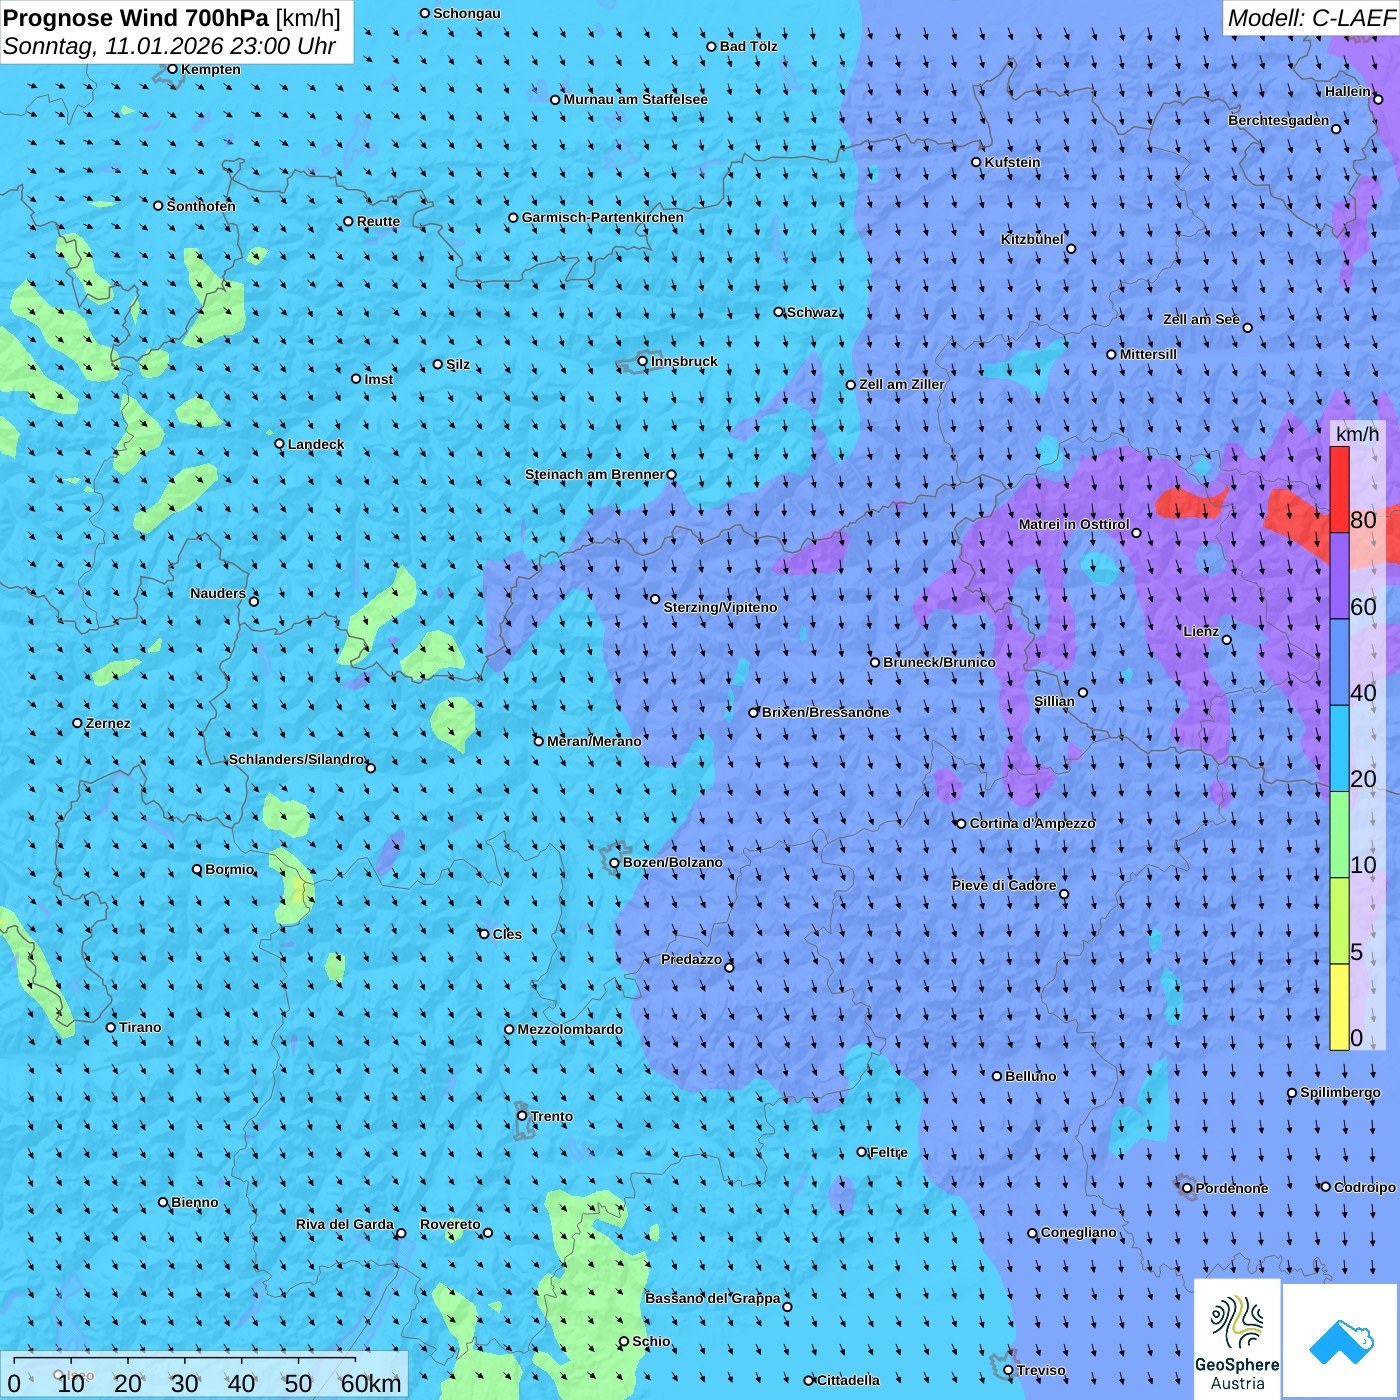Screen dimensions: 1400x1400
Task: Click the Kempten city label
Action: 210,69
